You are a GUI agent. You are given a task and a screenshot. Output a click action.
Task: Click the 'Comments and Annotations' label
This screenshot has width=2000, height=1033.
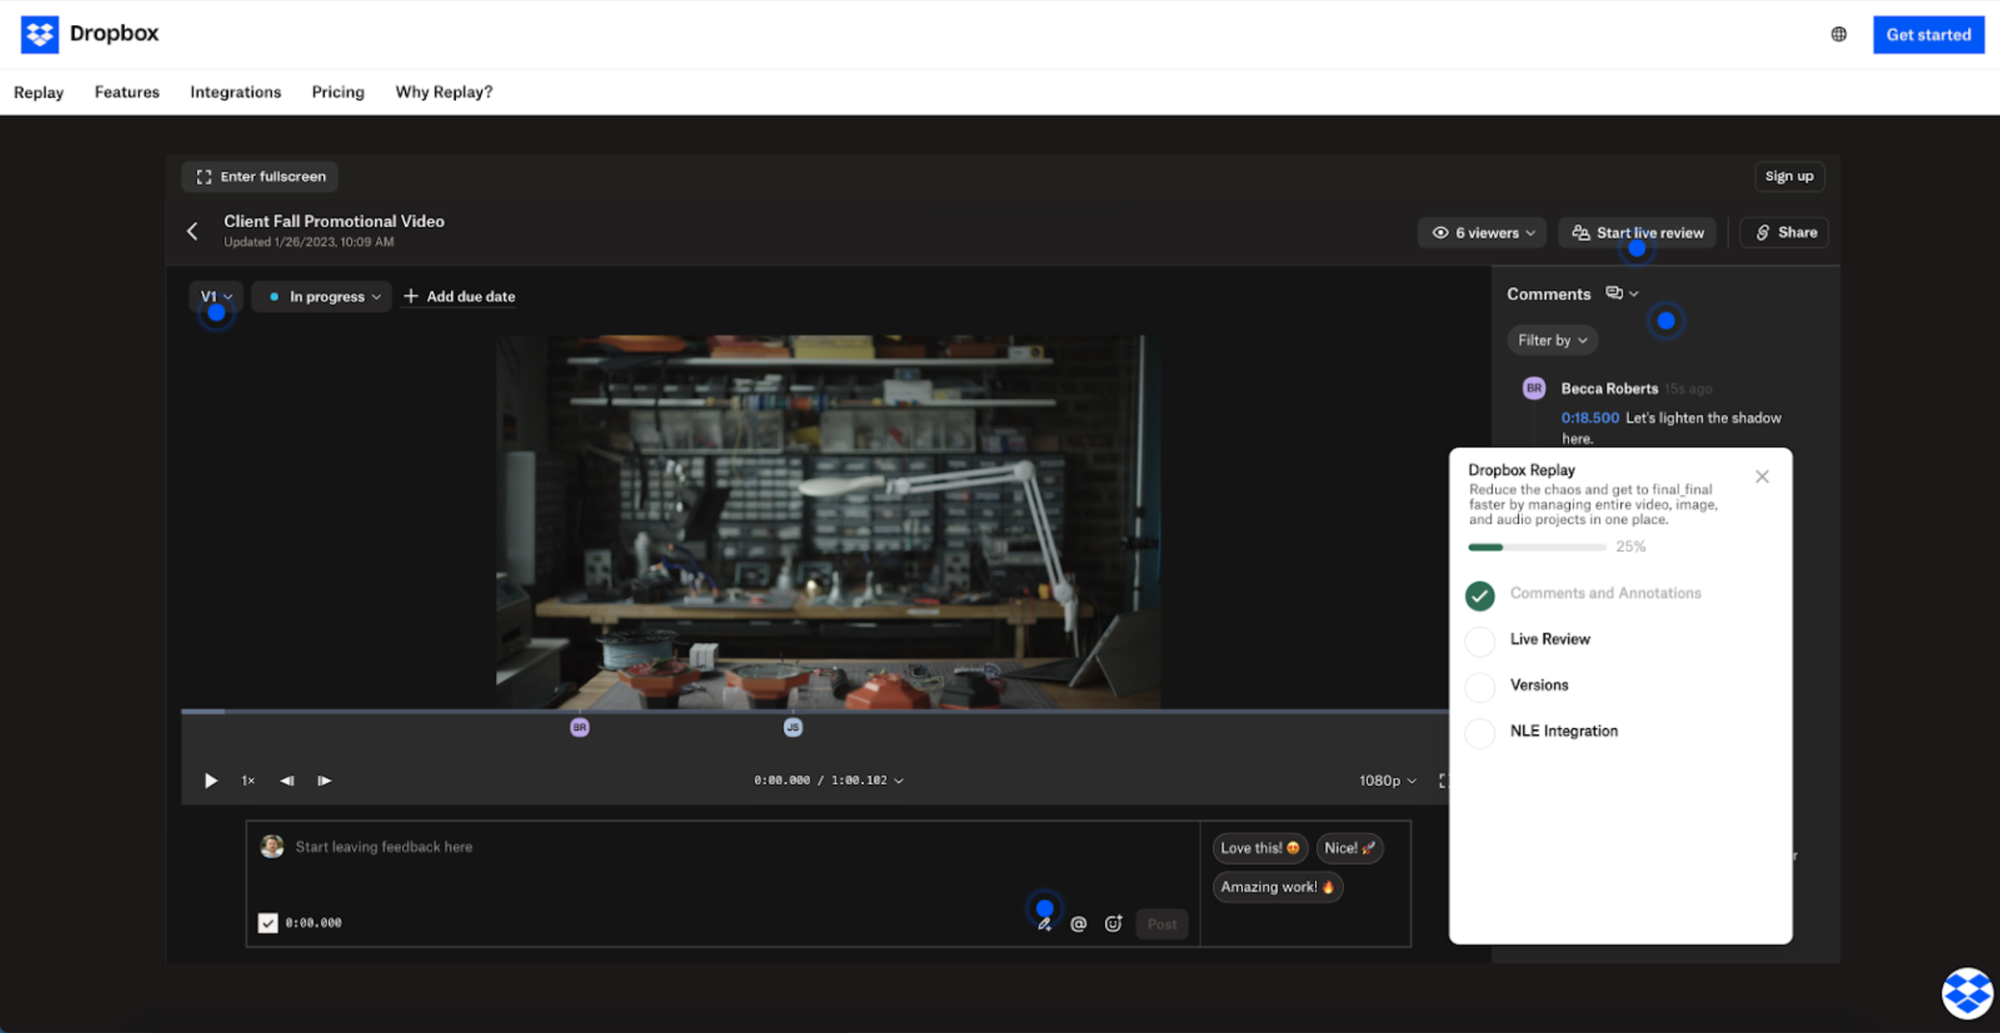click(x=1605, y=593)
